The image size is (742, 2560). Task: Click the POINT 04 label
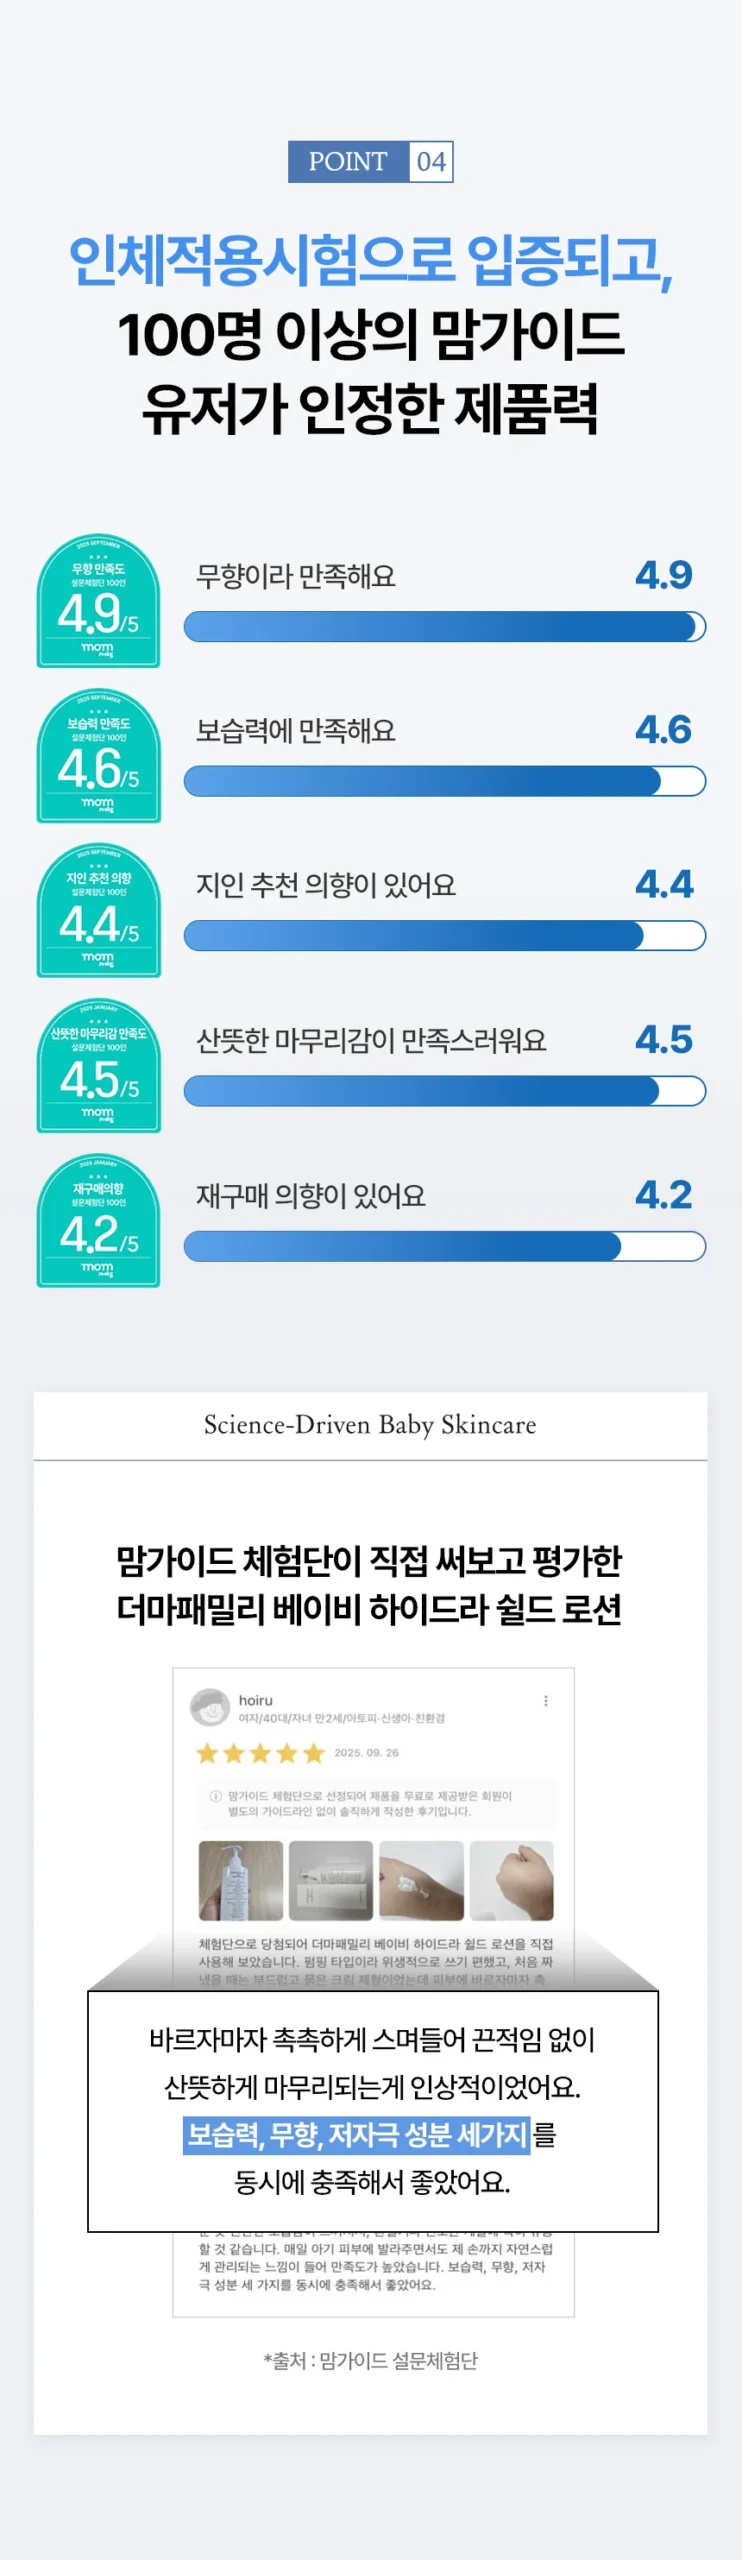(371, 162)
